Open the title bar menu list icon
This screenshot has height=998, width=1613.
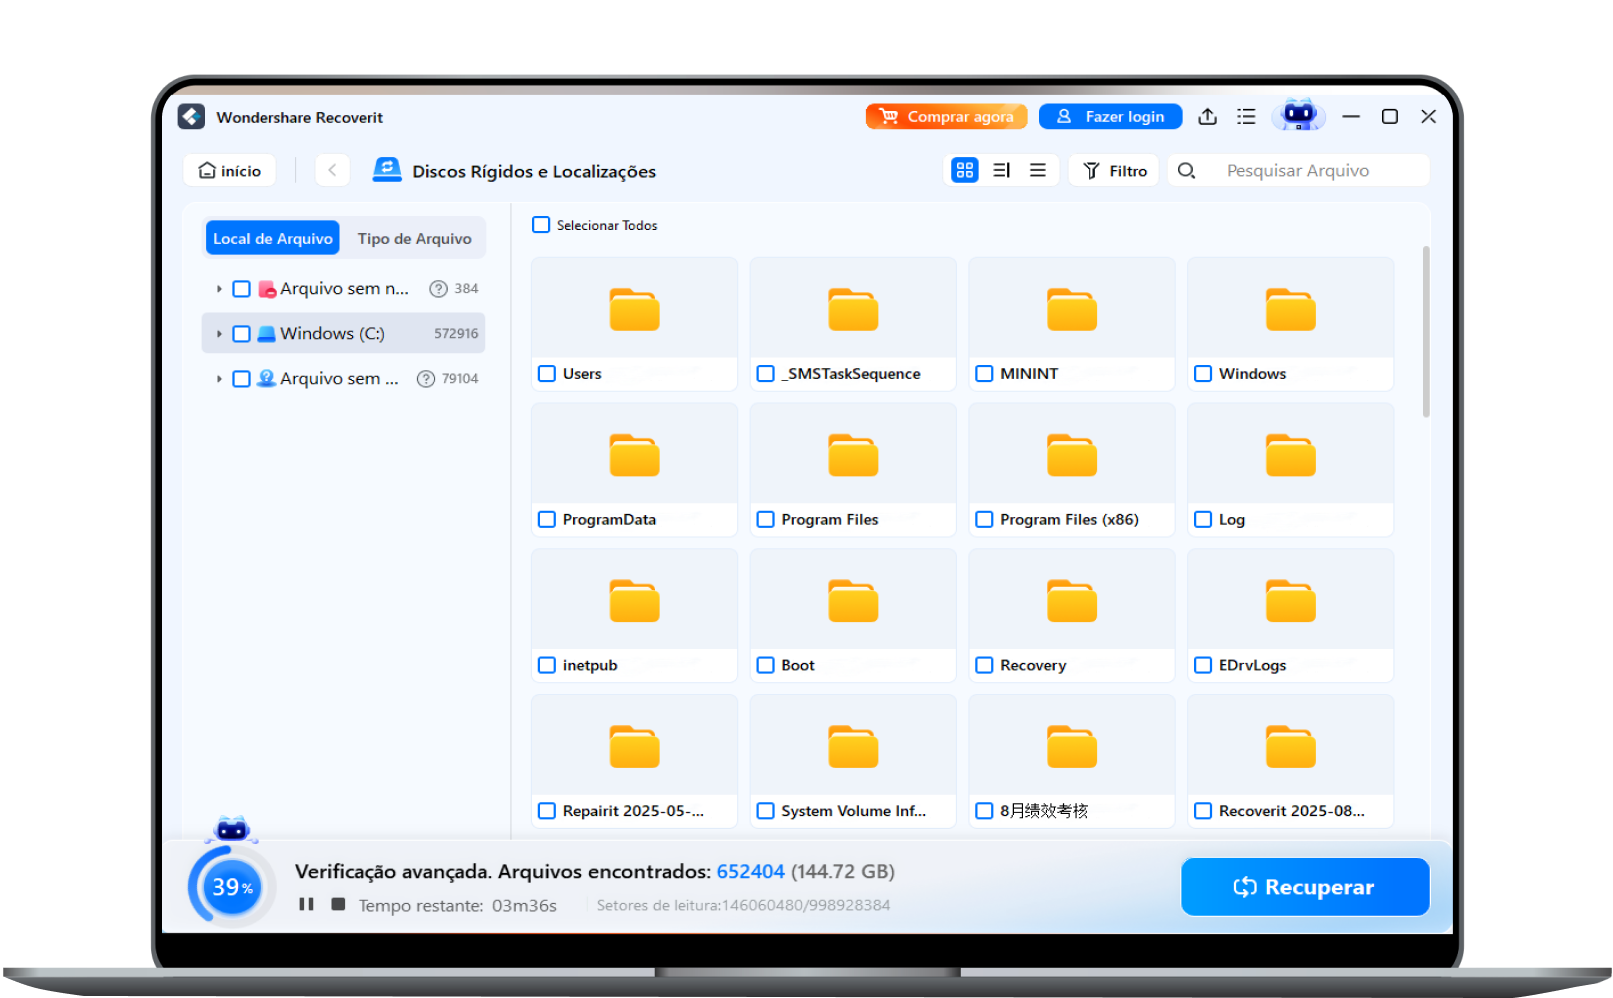pos(1246,117)
